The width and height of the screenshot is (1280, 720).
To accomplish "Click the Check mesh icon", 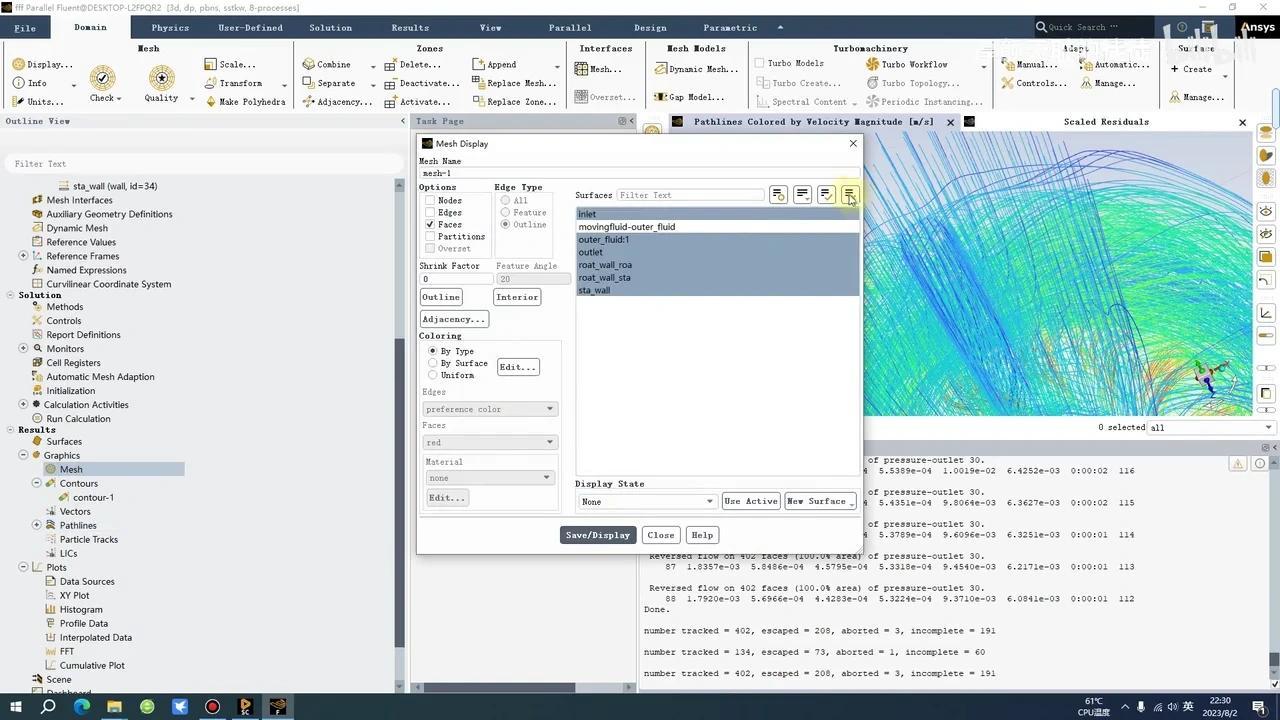I will (102, 79).
